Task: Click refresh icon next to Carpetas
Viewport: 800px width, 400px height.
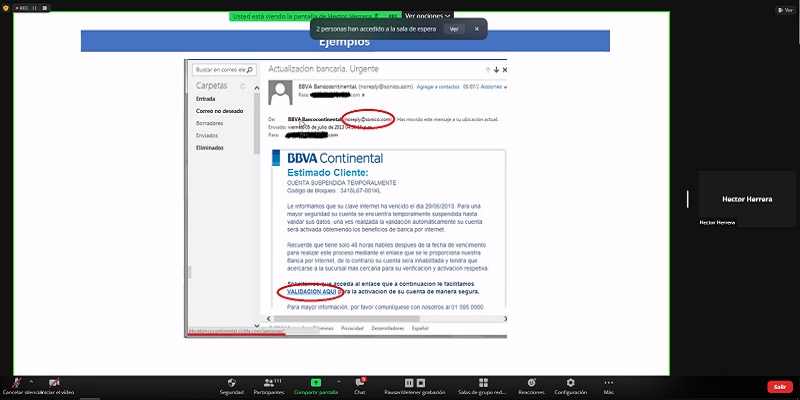Action: coord(242,86)
